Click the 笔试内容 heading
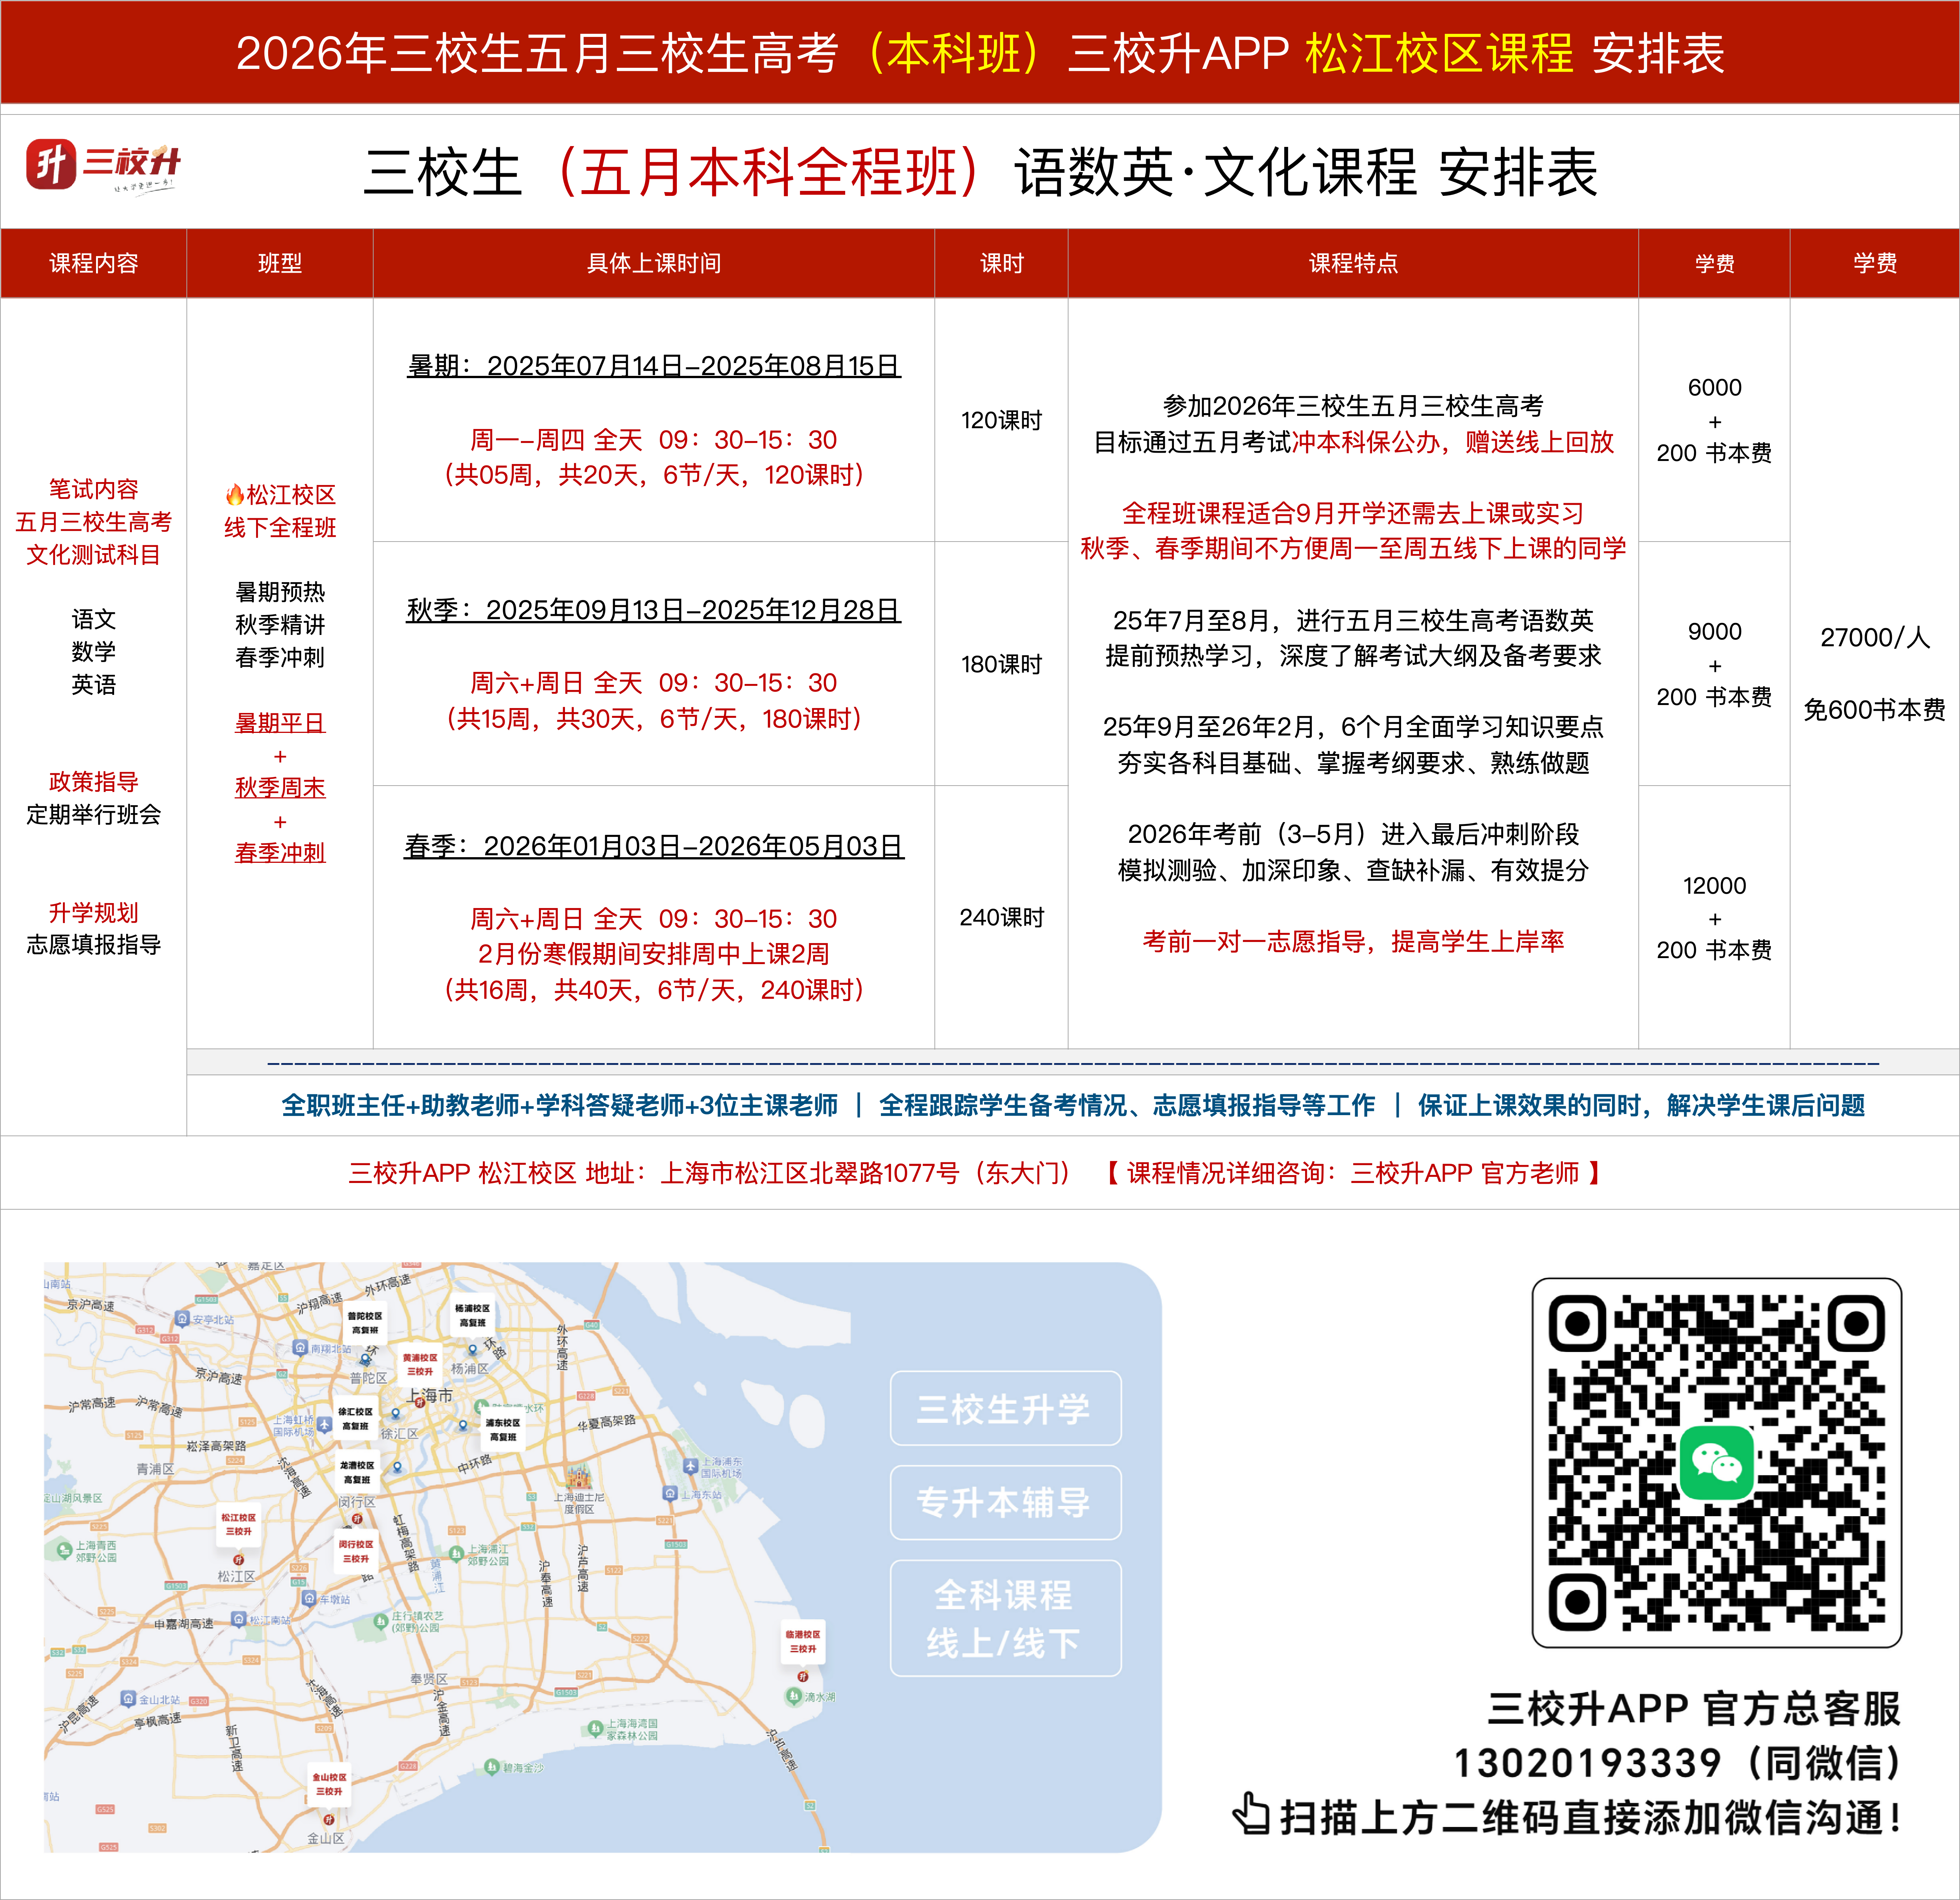The height and width of the screenshot is (1900, 1960). coord(94,489)
